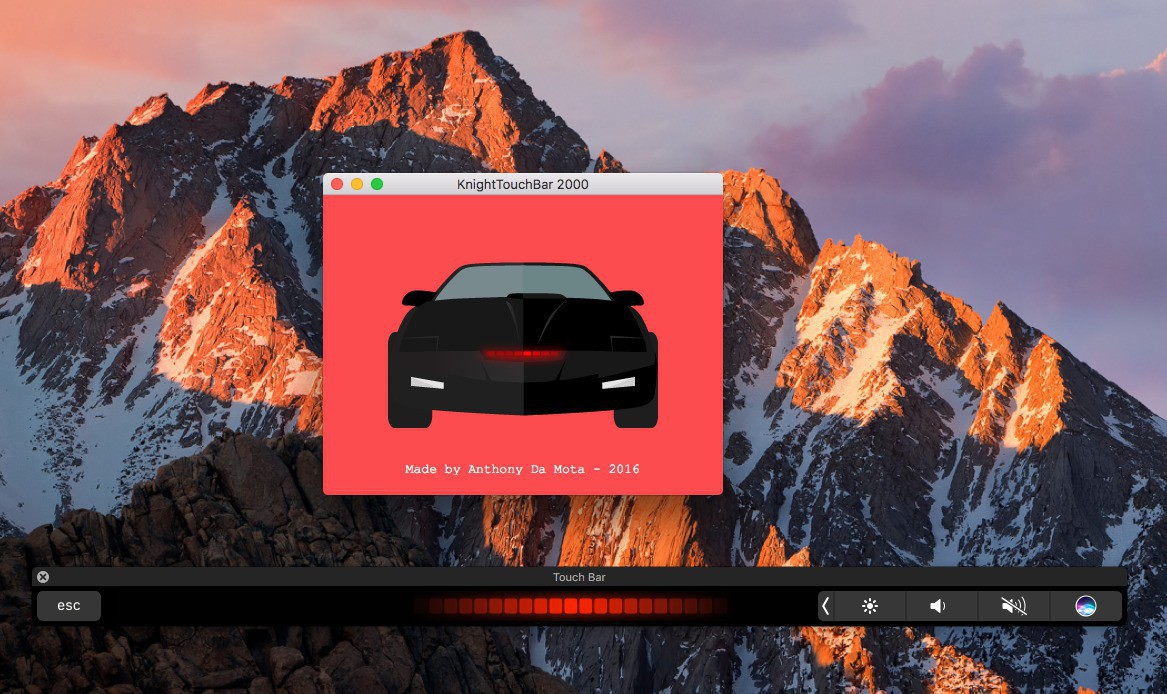The image size is (1167, 694).
Task: Tap the brightness sun icon
Action: click(869, 606)
